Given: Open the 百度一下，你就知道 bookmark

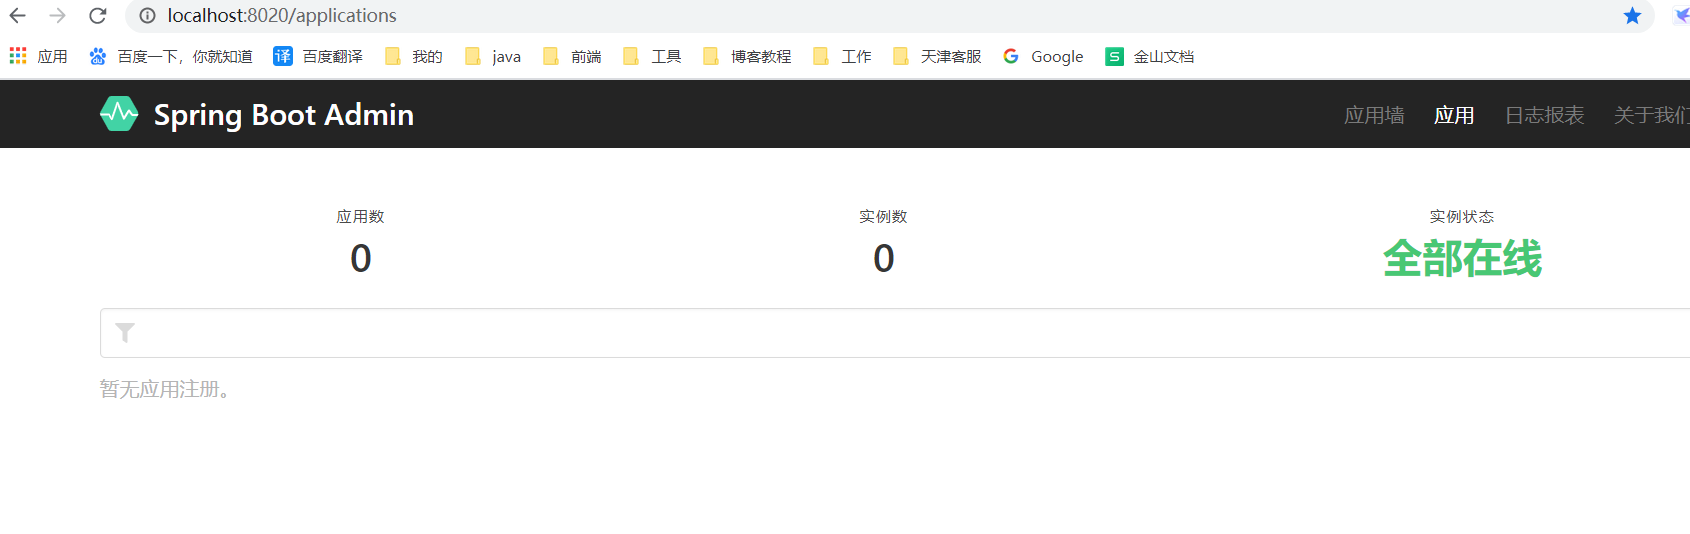Looking at the screenshot, I should point(170,57).
